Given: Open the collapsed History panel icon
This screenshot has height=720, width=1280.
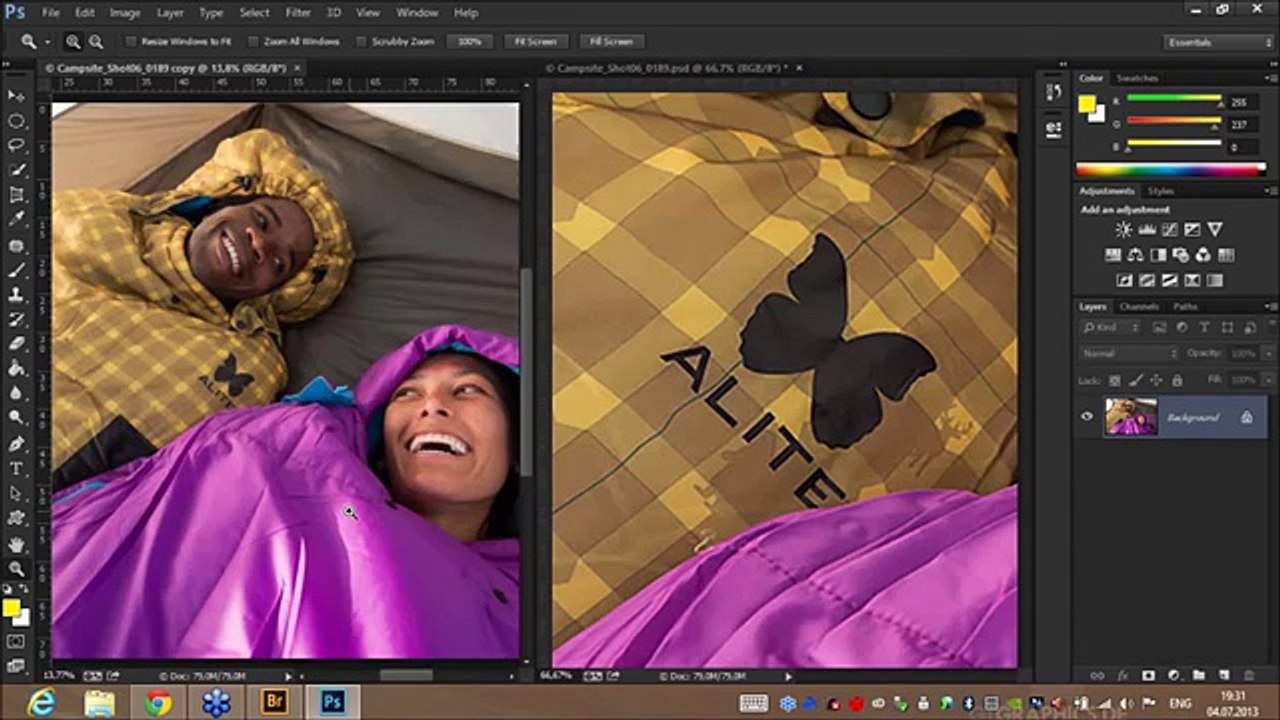Looking at the screenshot, I should click(x=1053, y=92).
